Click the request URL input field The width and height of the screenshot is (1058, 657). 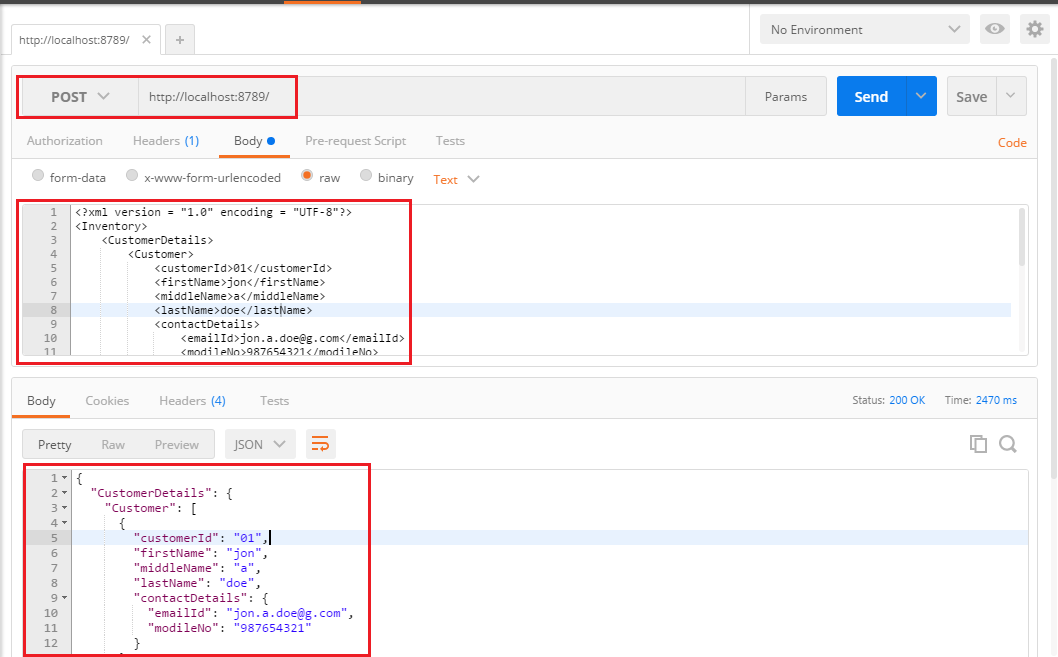click(441, 96)
